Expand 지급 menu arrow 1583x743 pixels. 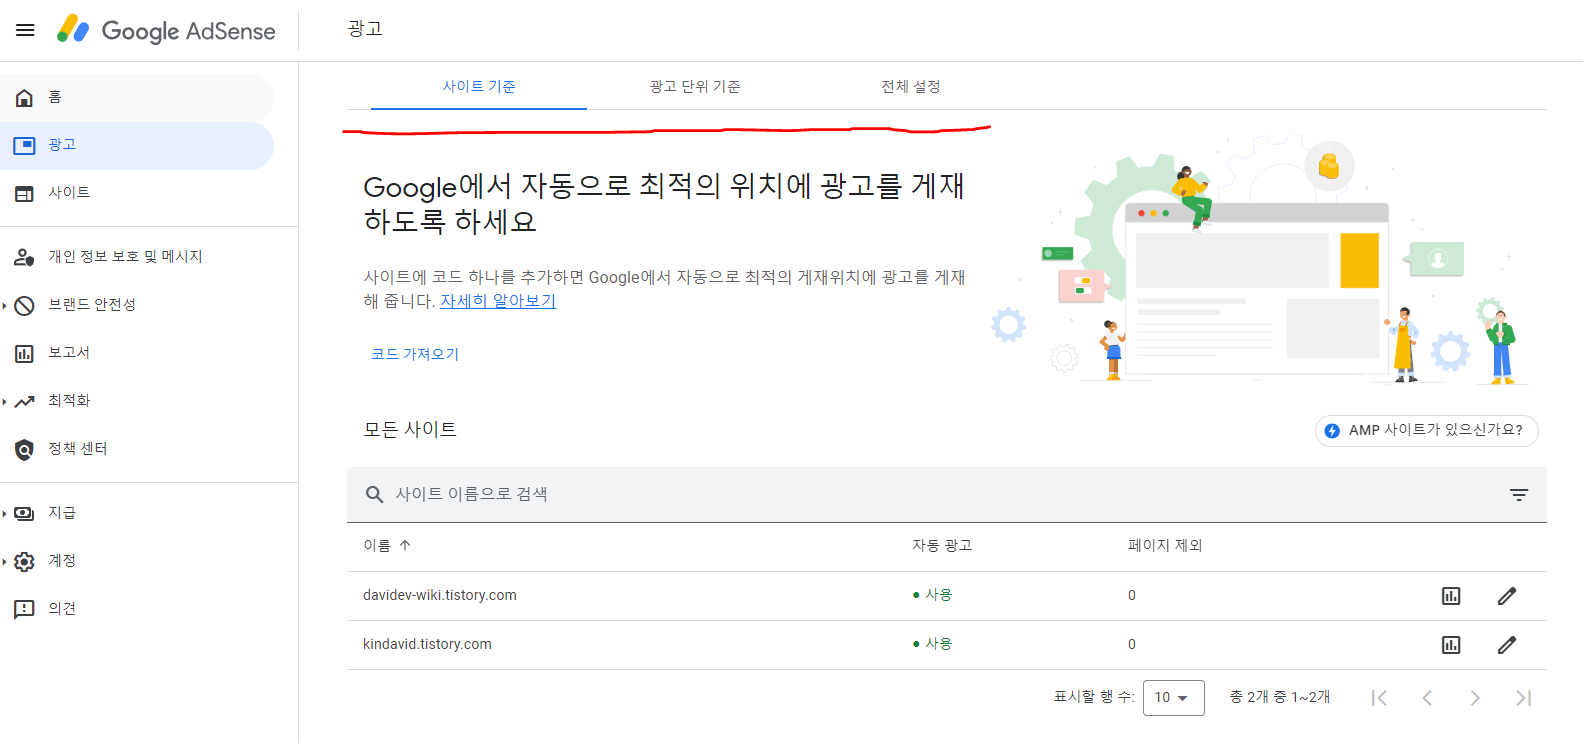click(5, 513)
